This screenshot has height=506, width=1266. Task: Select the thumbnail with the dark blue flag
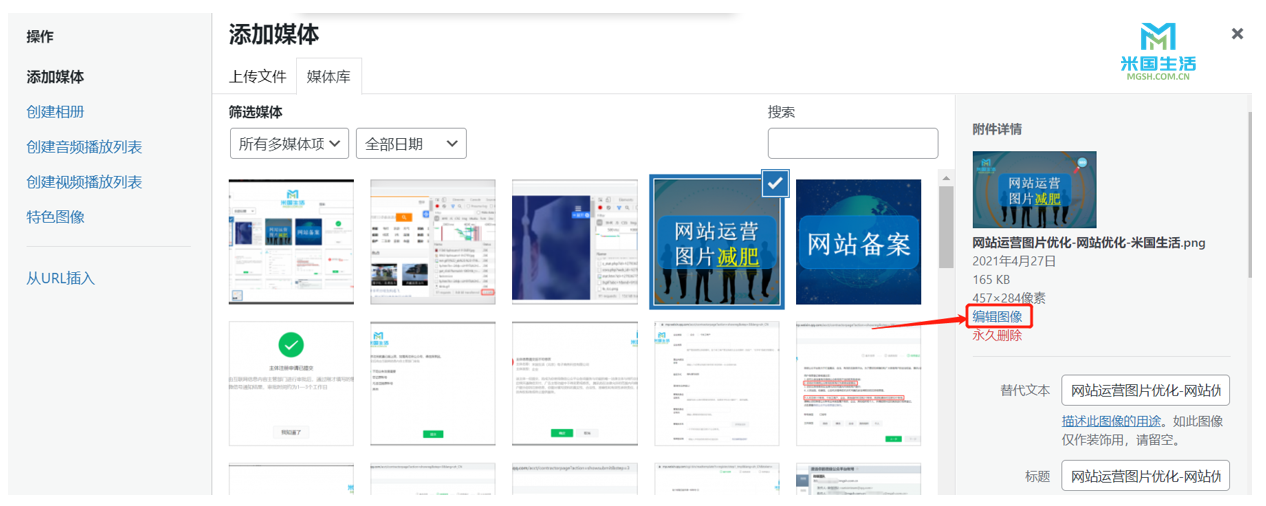pos(575,242)
